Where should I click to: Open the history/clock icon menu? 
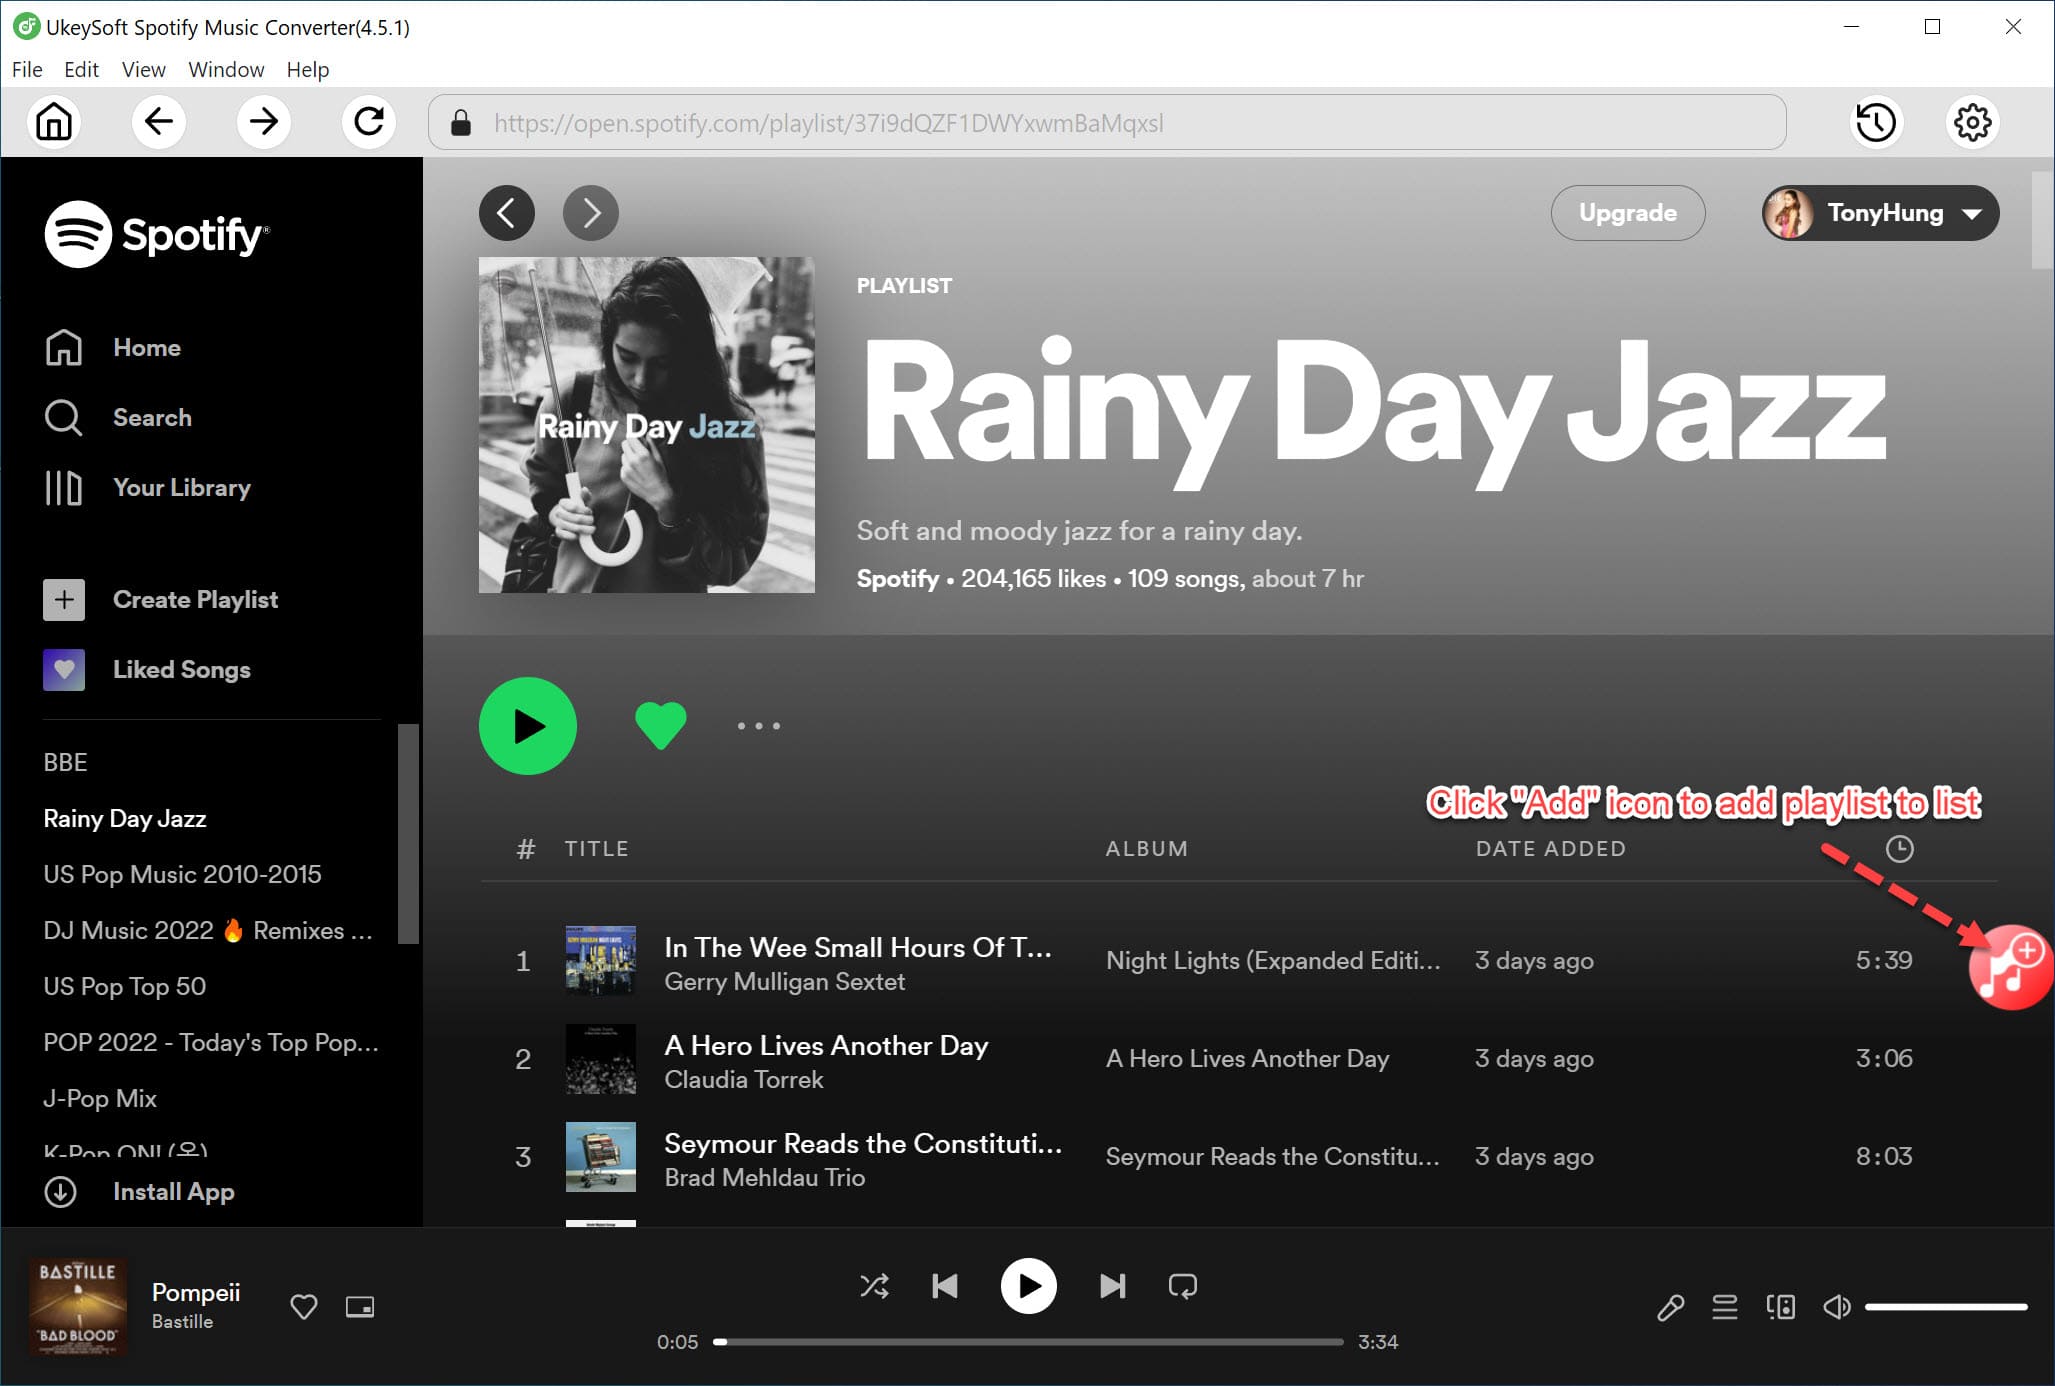tap(1876, 122)
